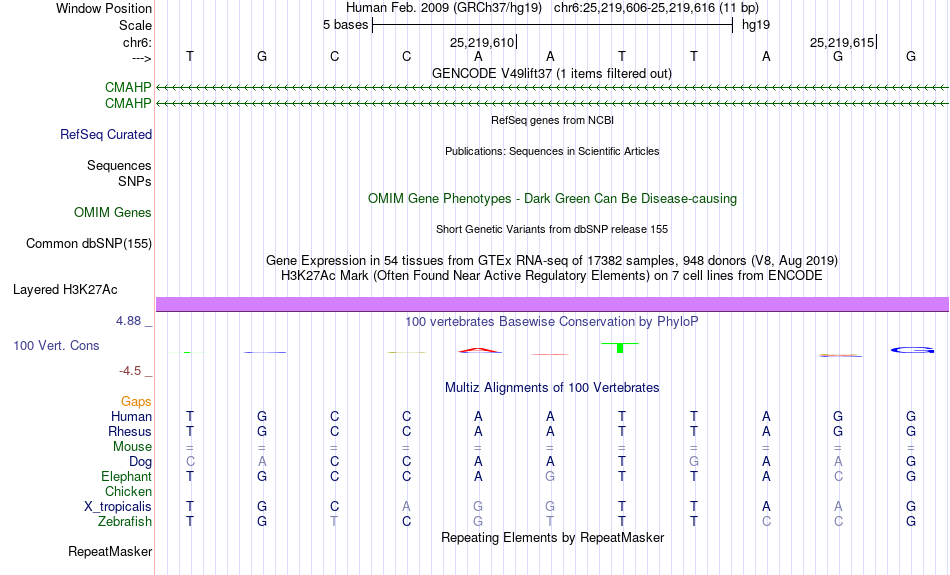Click the 'H3K27Ac Mark' ENCODE title line

552,276
